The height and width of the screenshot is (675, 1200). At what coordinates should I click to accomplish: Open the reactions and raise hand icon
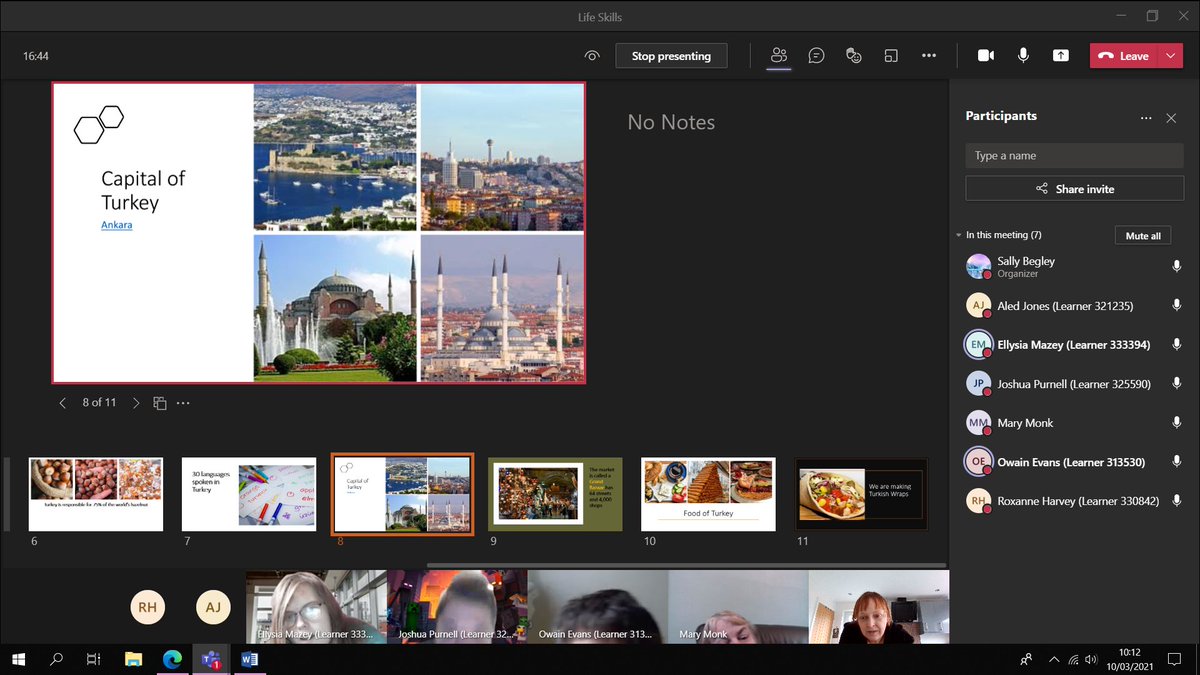pyautogui.click(x=854, y=56)
